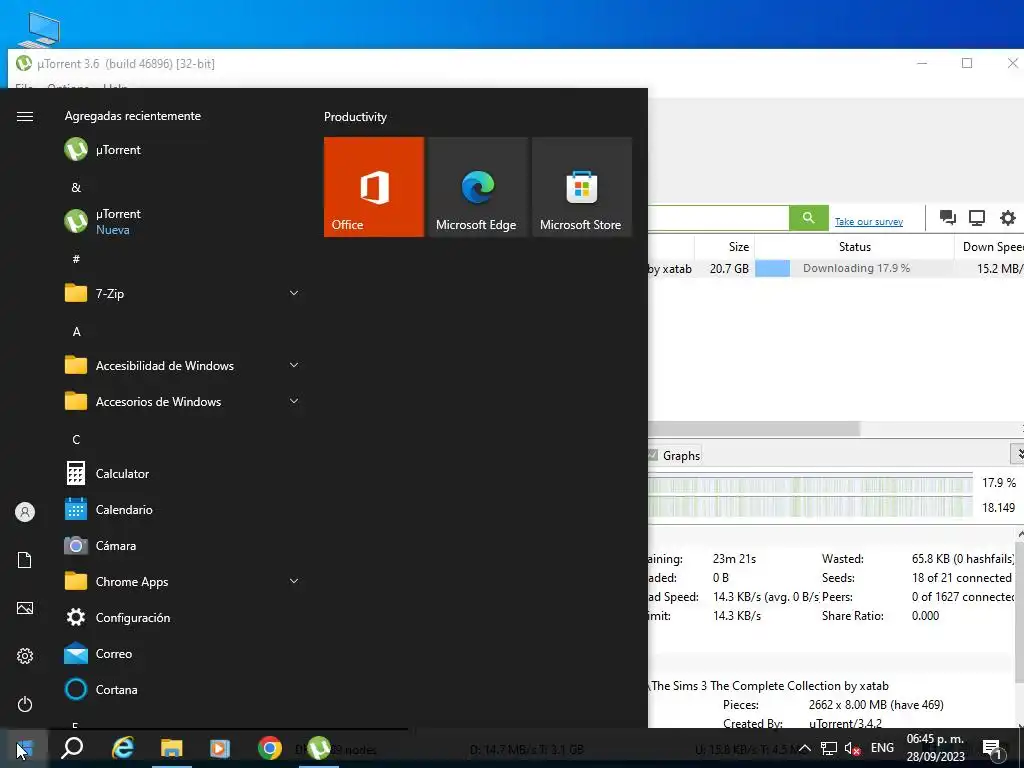Click the A letter group header
The width and height of the screenshot is (1024, 768).
click(x=76, y=332)
